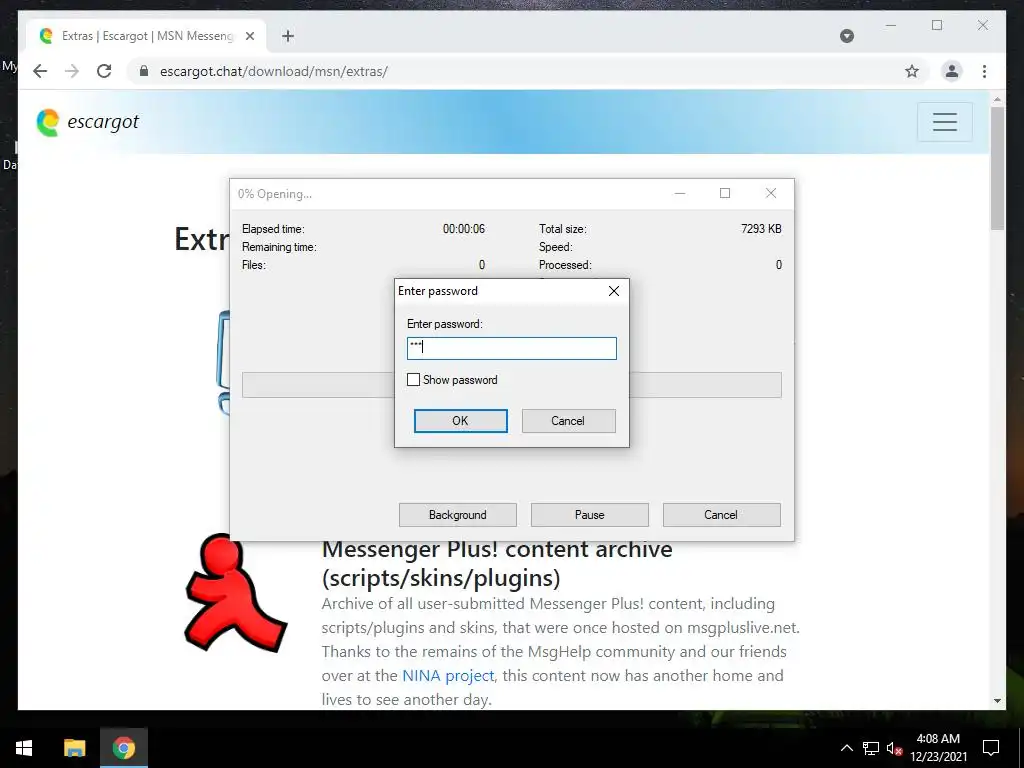Image resolution: width=1024 pixels, height=768 pixels.
Task: Show hidden system tray icons
Action: click(846, 748)
